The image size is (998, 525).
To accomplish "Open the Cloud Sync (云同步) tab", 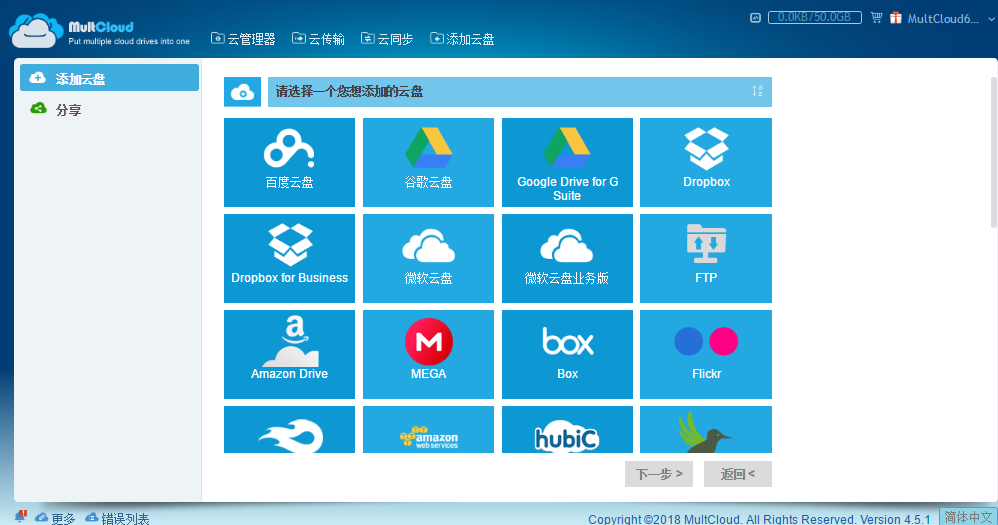I will (x=387, y=39).
